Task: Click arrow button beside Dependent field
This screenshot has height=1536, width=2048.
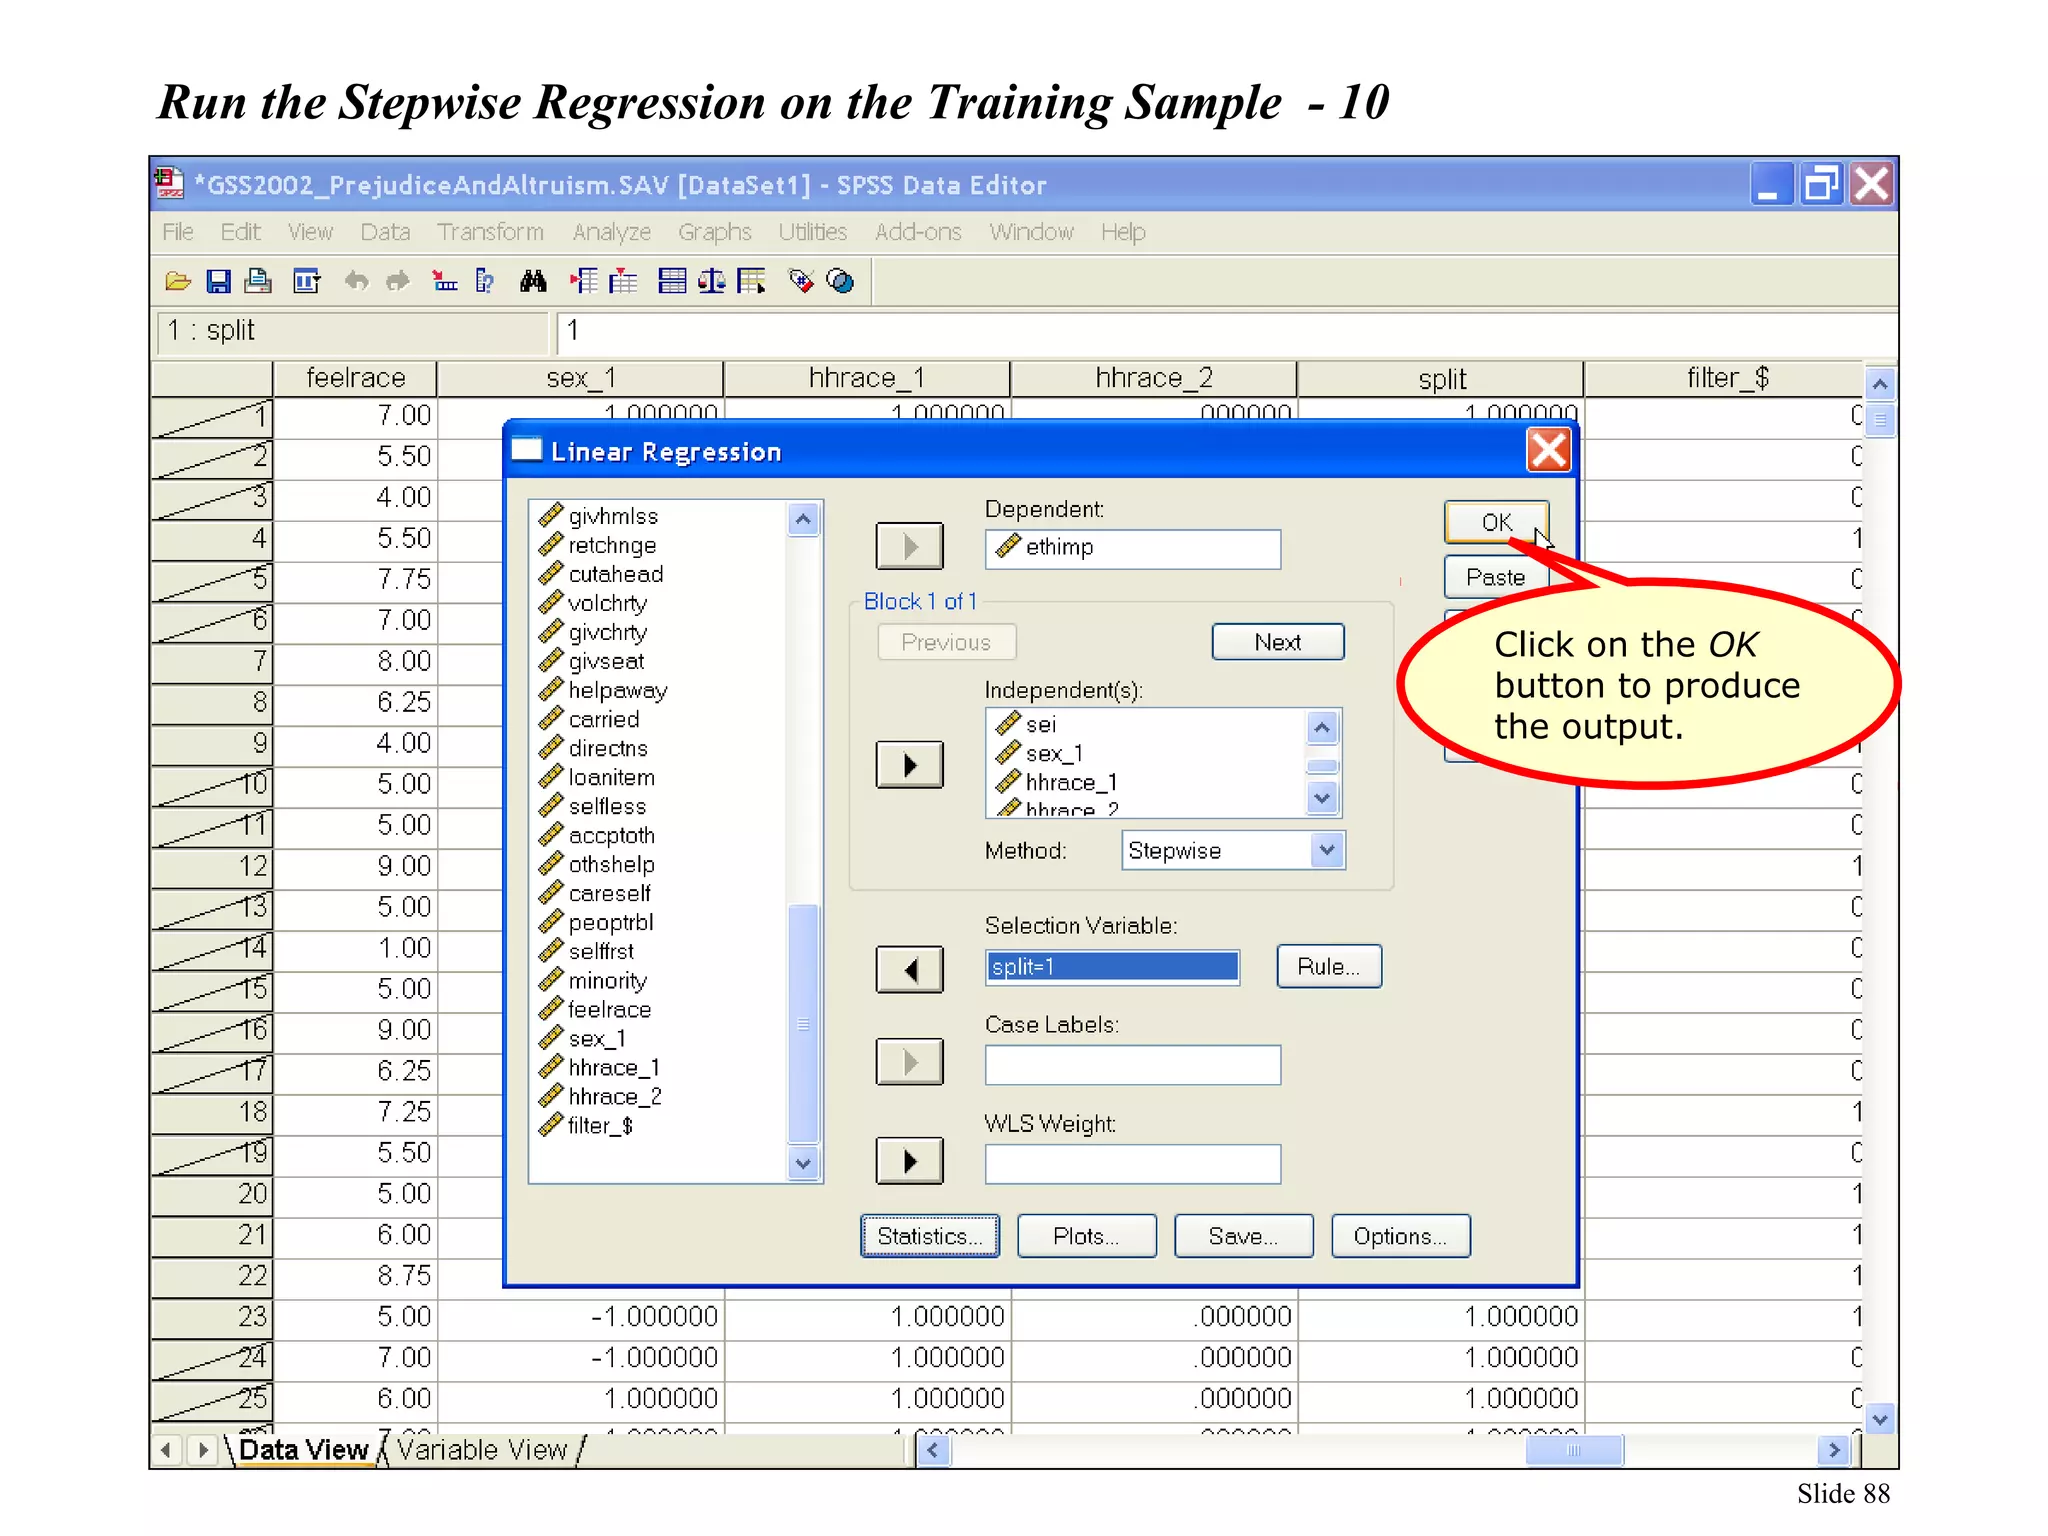Action: (x=909, y=546)
